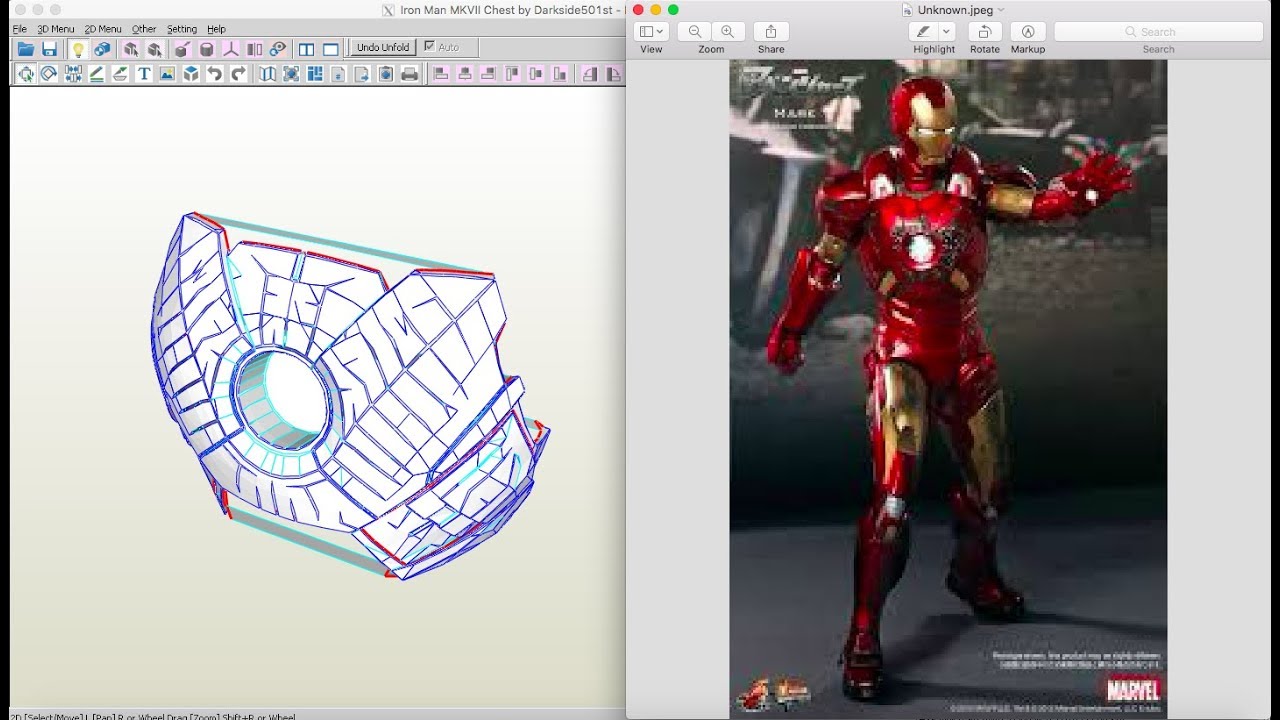Select the Input Text T tool
This screenshot has width=1280, height=720.
coord(144,73)
